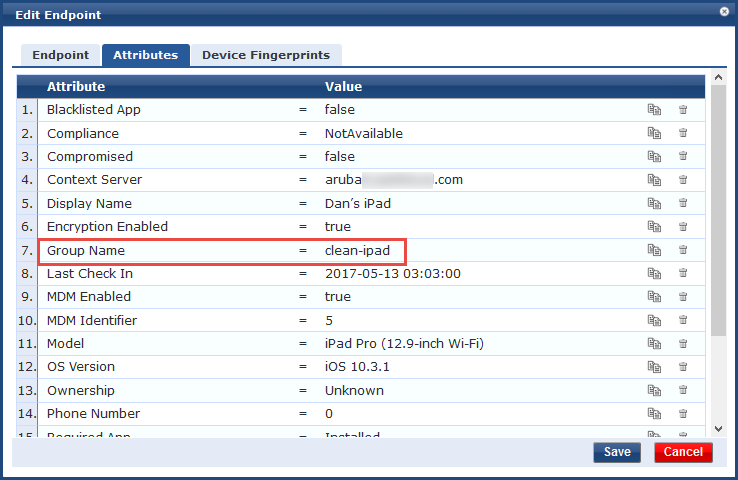The width and height of the screenshot is (738, 480).
Task: Click the MDM Enabled attribute name
Action: click(89, 296)
